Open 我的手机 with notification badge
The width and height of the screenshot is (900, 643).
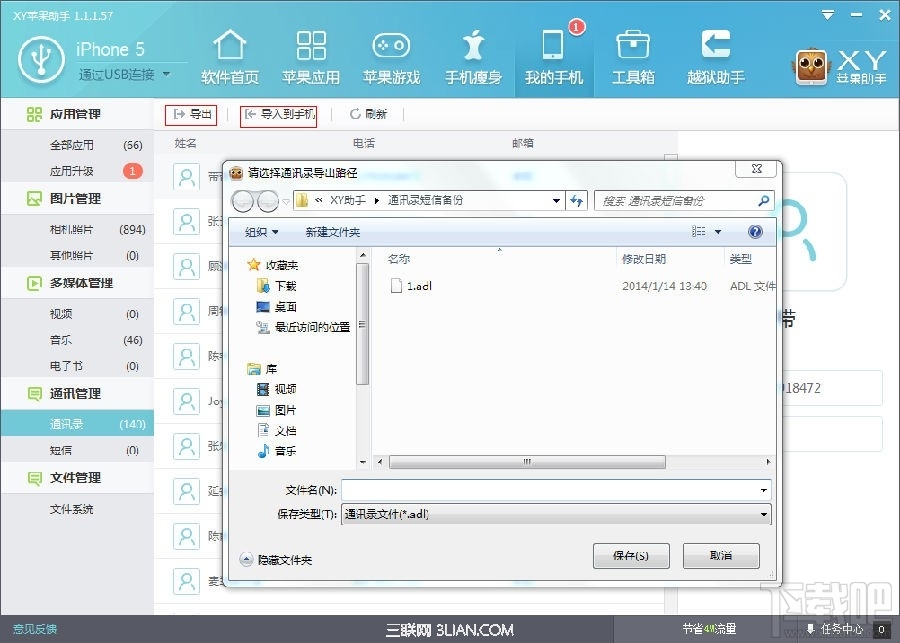pos(555,60)
